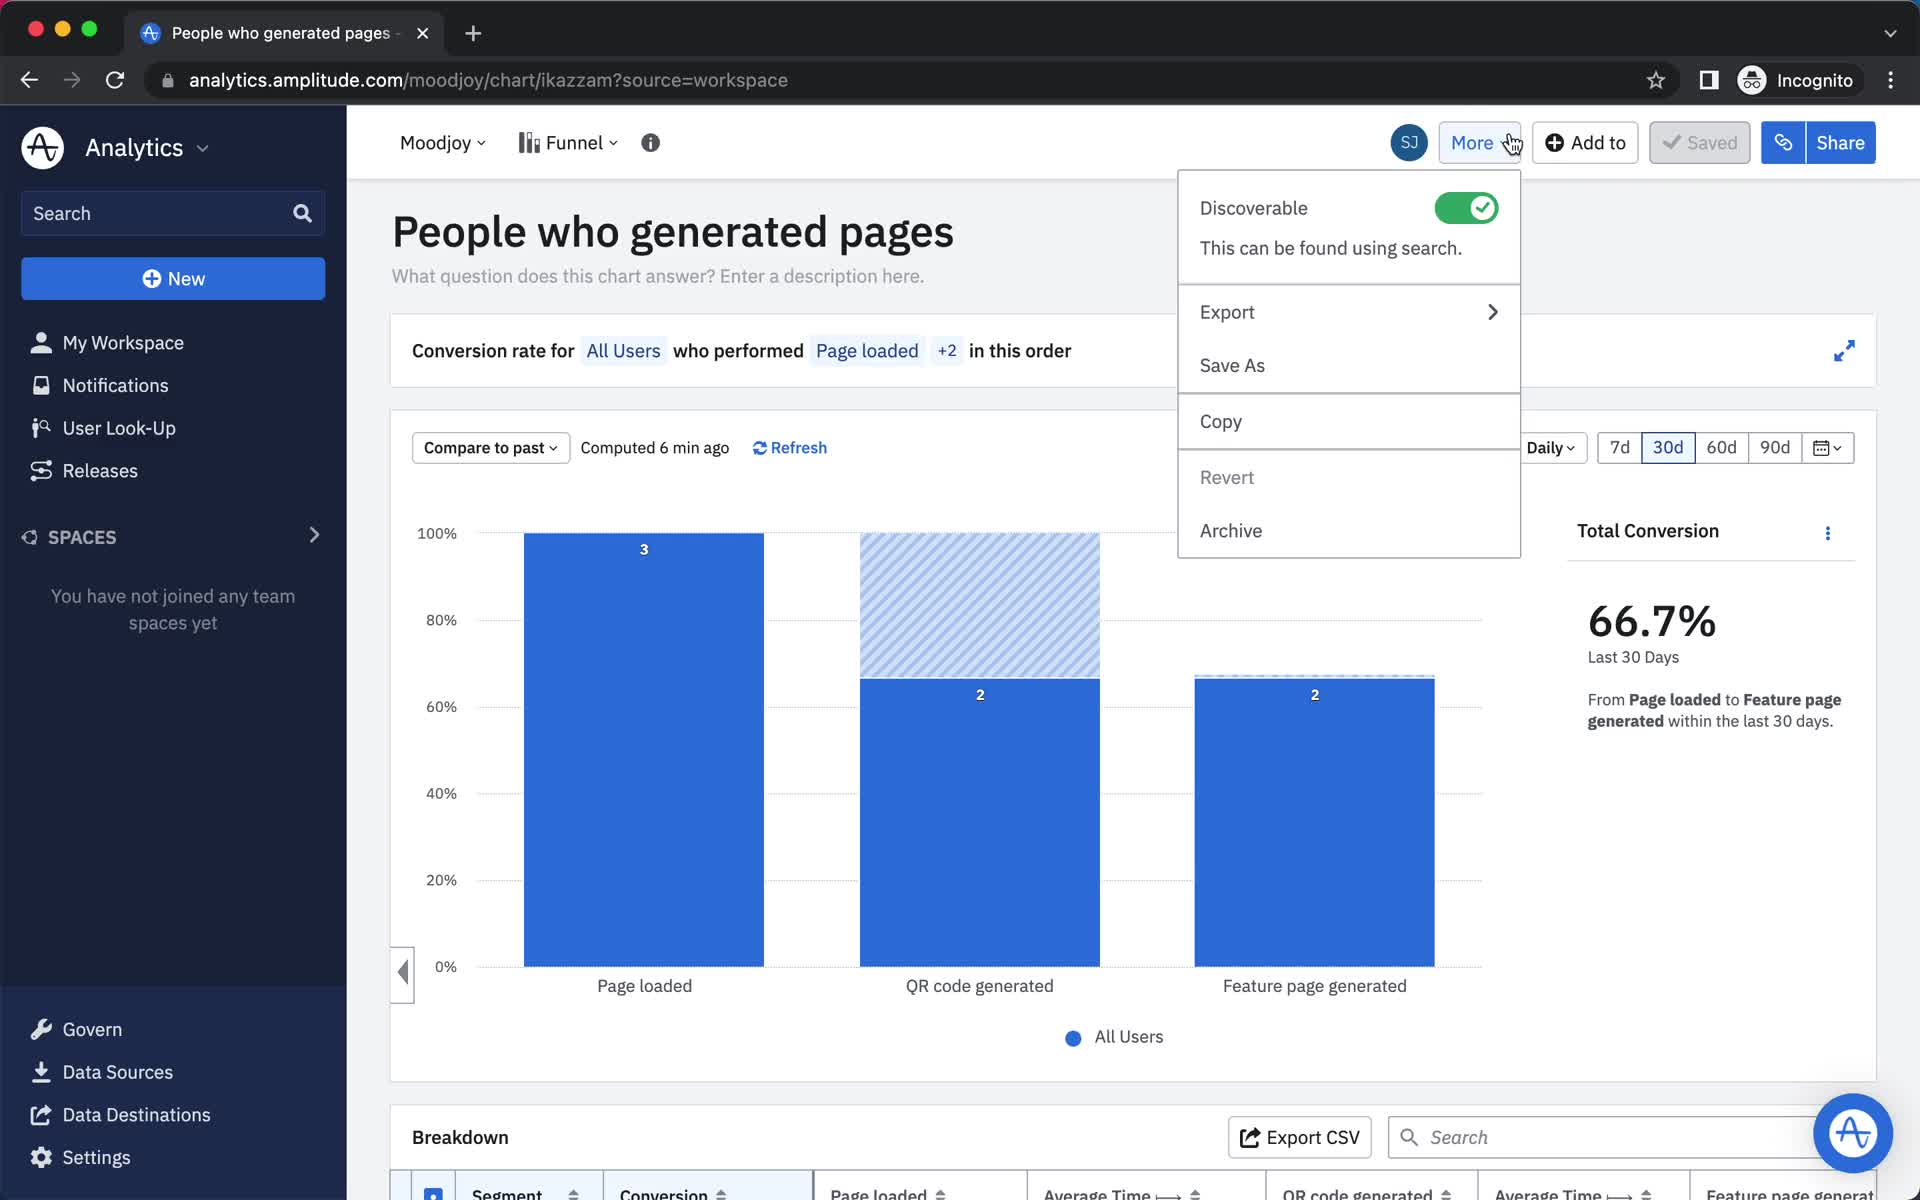Select the 7d time range
The height and width of the screenshot is (1200, 1920).
[1619, 447]
